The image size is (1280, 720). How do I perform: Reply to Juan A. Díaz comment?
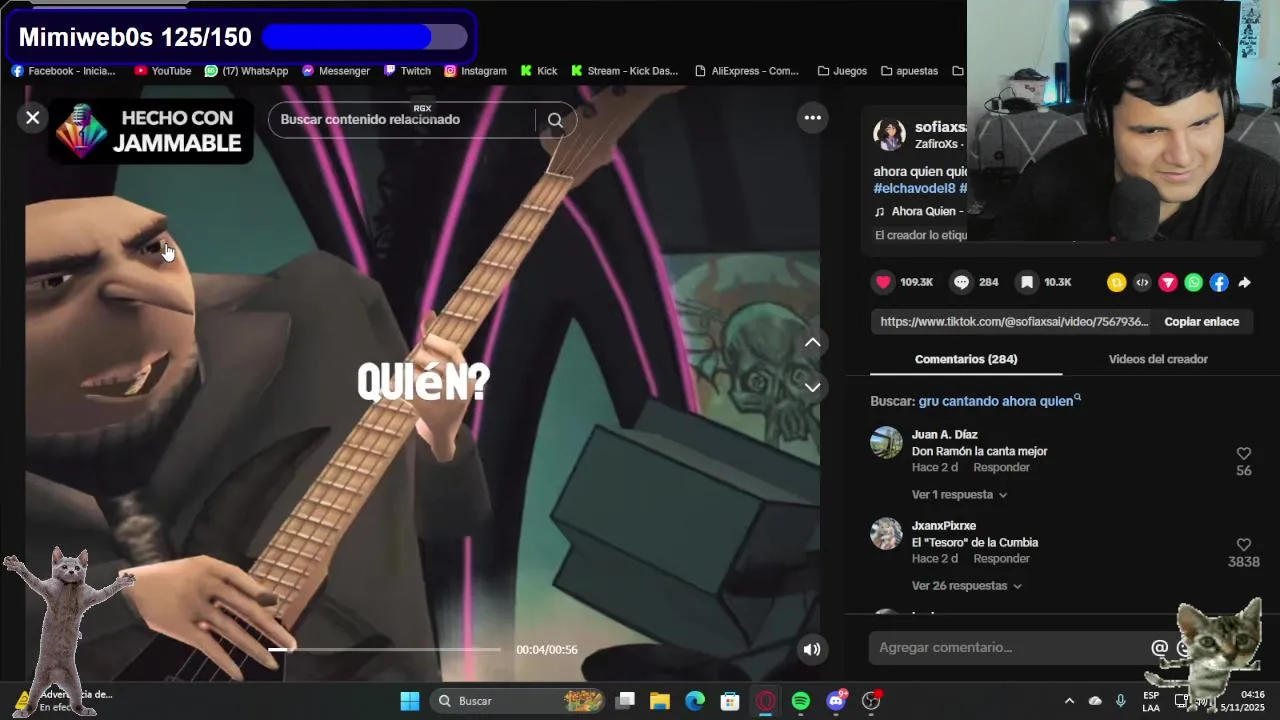point(1001,468)
